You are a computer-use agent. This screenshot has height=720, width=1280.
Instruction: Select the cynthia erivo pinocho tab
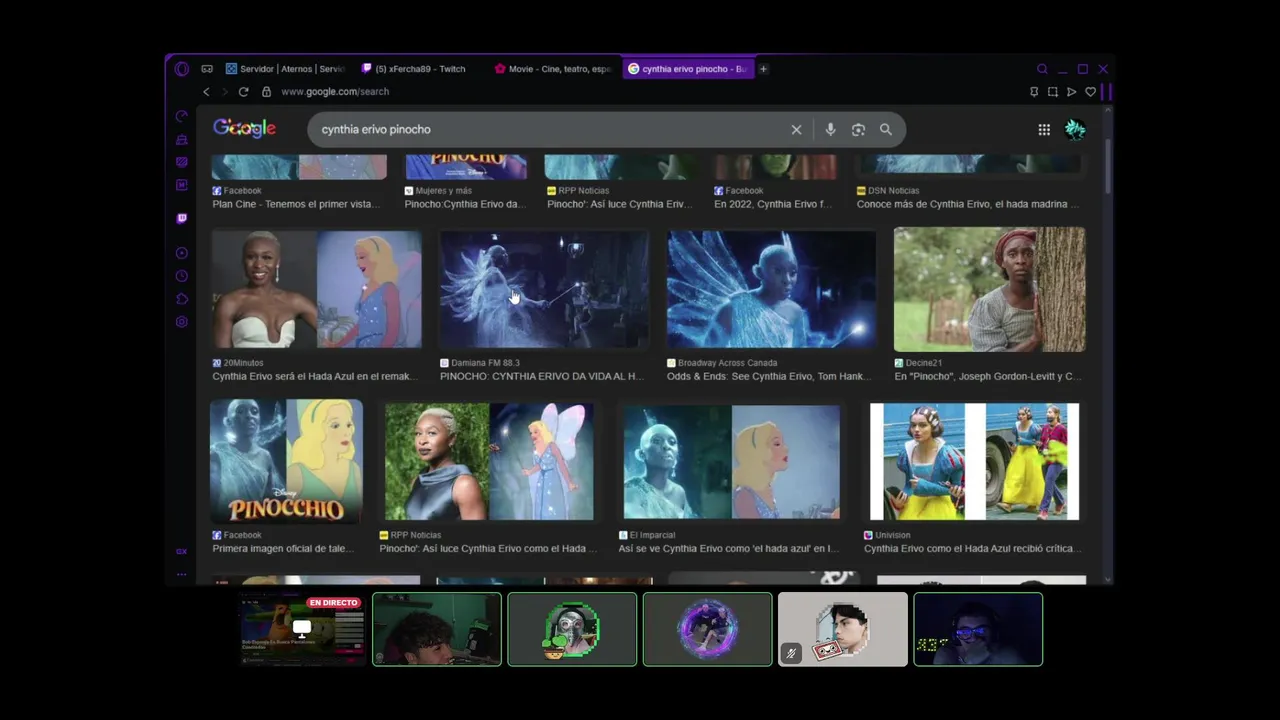[688, 69]
